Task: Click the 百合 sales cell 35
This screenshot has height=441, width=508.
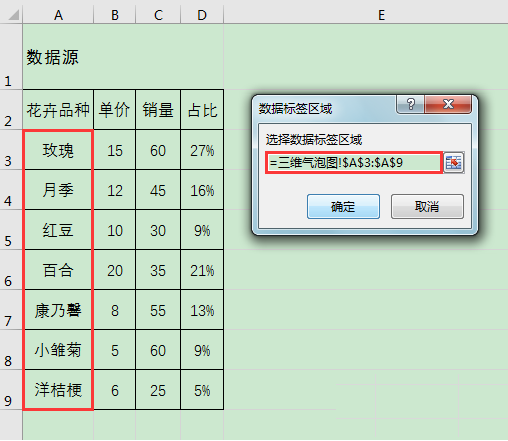Action: (x=158, y=270)
